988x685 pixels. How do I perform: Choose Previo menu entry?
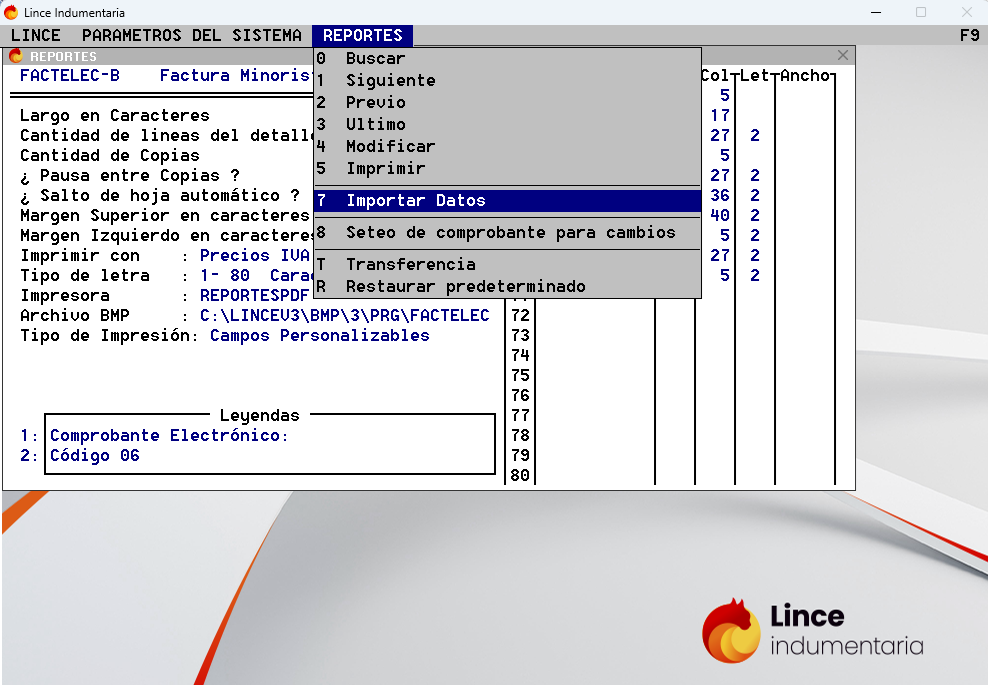click(507, 103)
